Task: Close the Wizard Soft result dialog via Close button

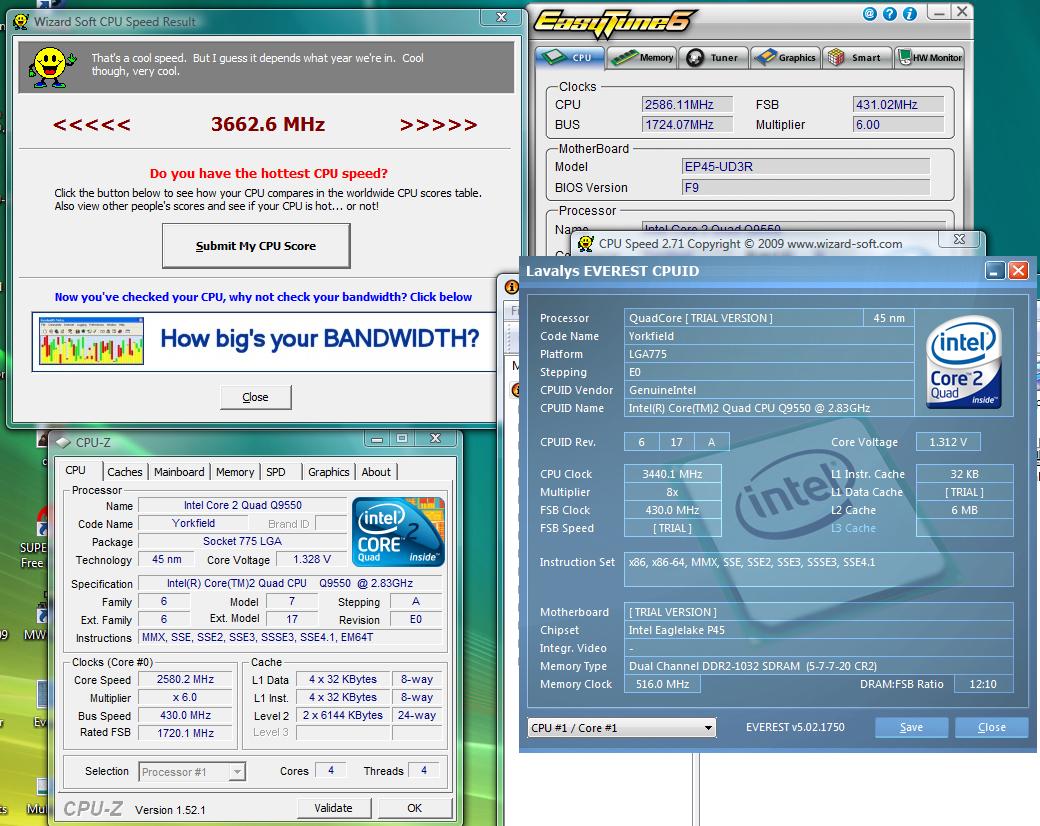Action: [x=255, y=397]
